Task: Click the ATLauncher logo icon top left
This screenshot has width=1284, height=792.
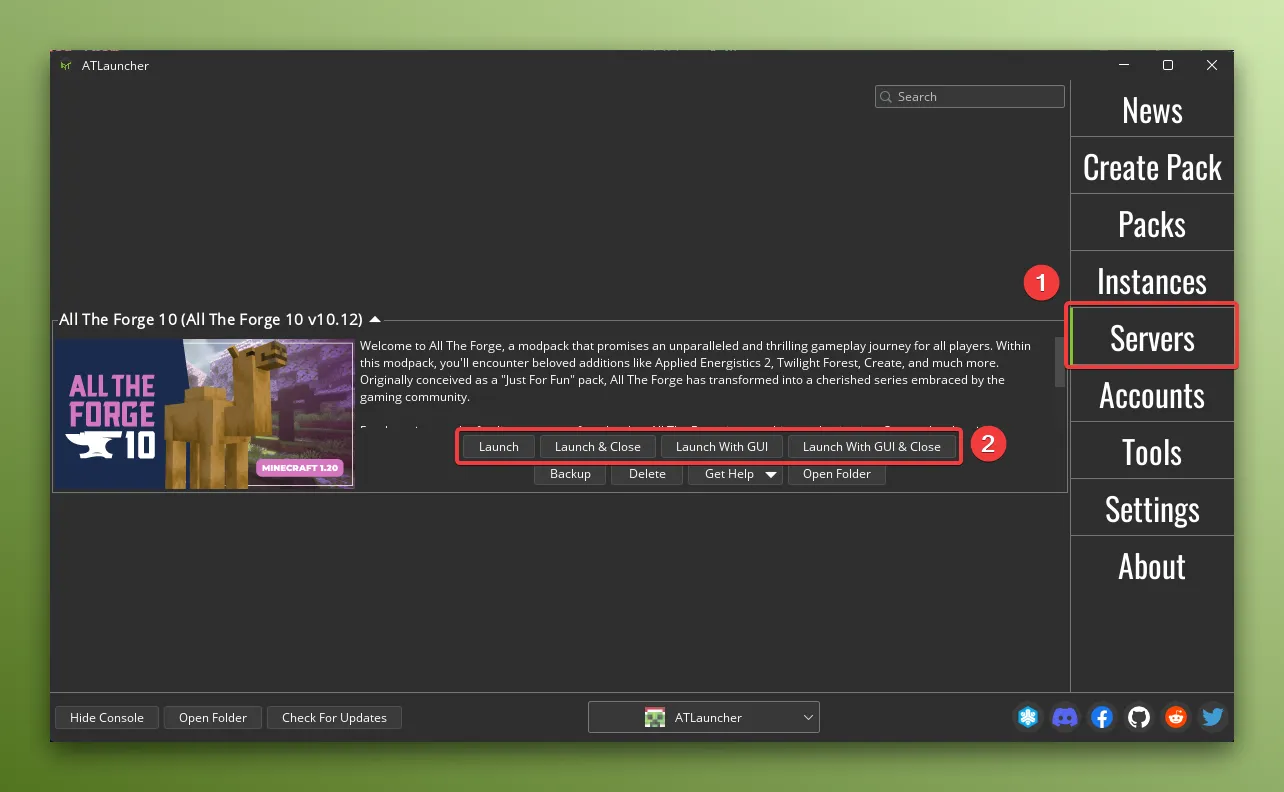Action: [x=66, y=65]
